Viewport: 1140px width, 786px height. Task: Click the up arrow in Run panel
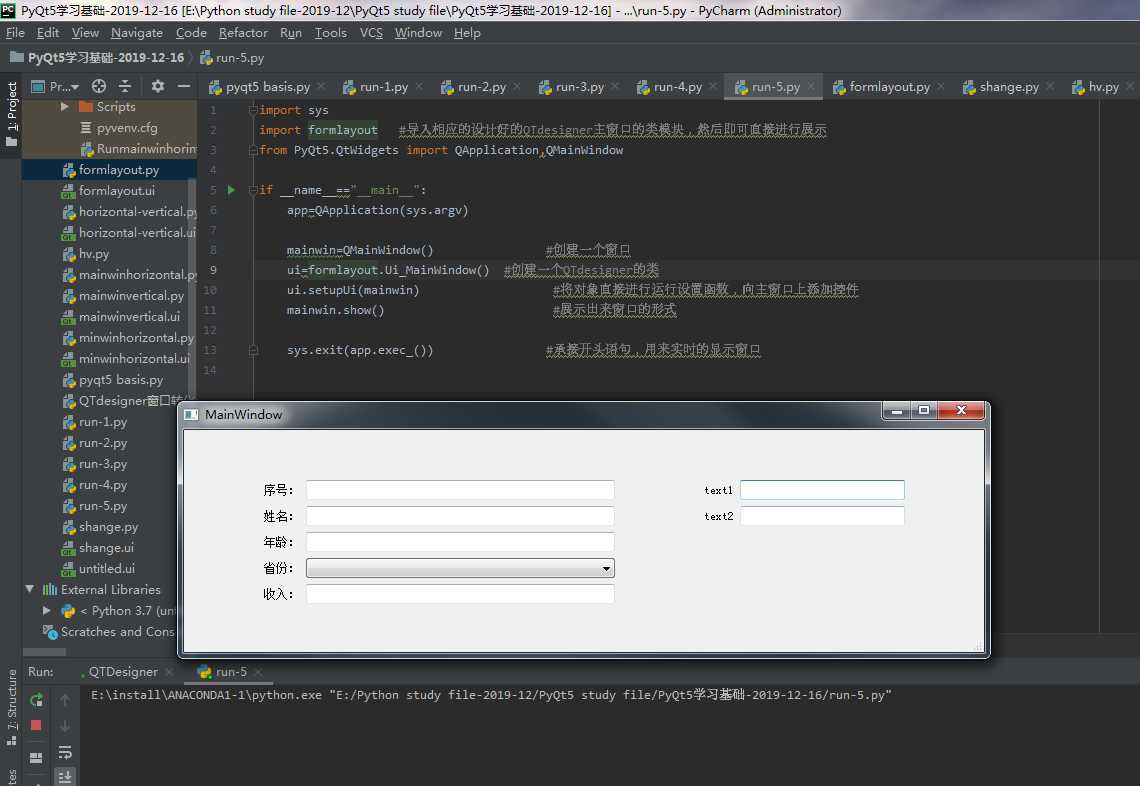(65, 700)
